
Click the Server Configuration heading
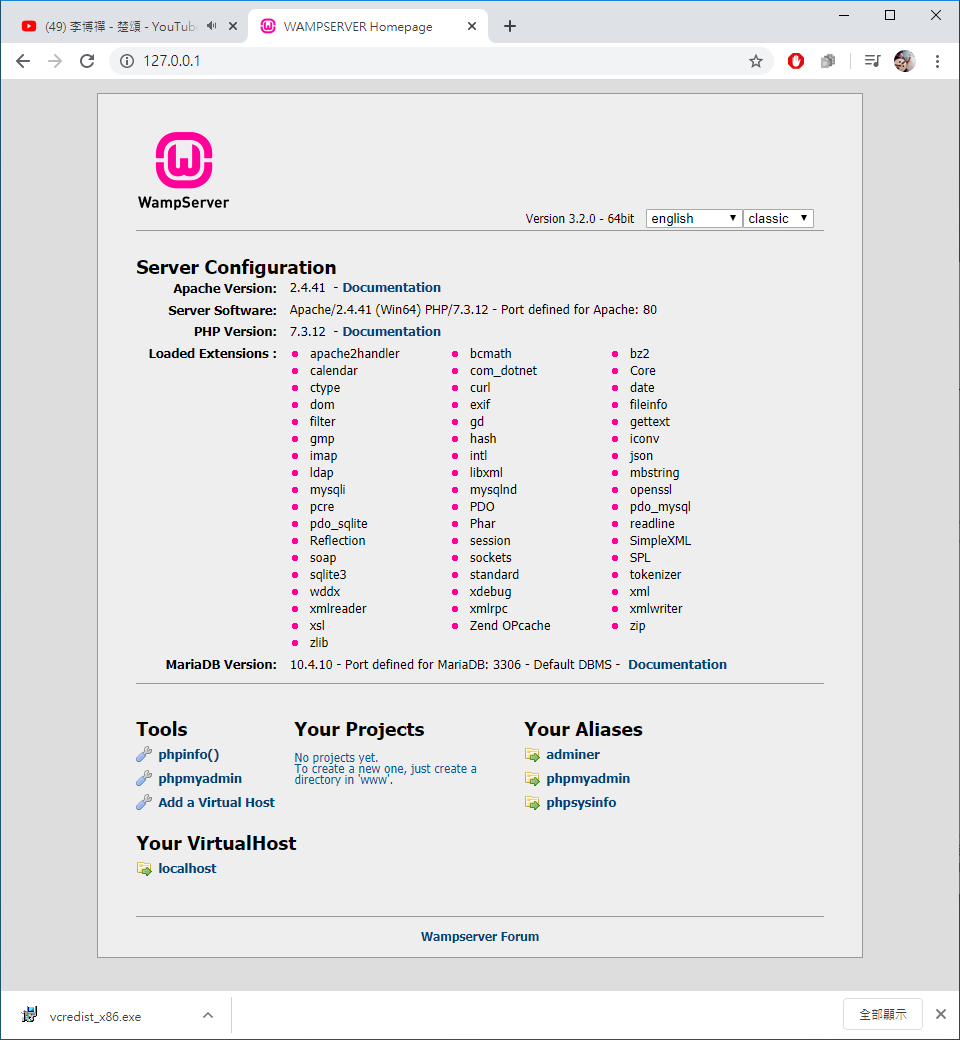[236, 267]
